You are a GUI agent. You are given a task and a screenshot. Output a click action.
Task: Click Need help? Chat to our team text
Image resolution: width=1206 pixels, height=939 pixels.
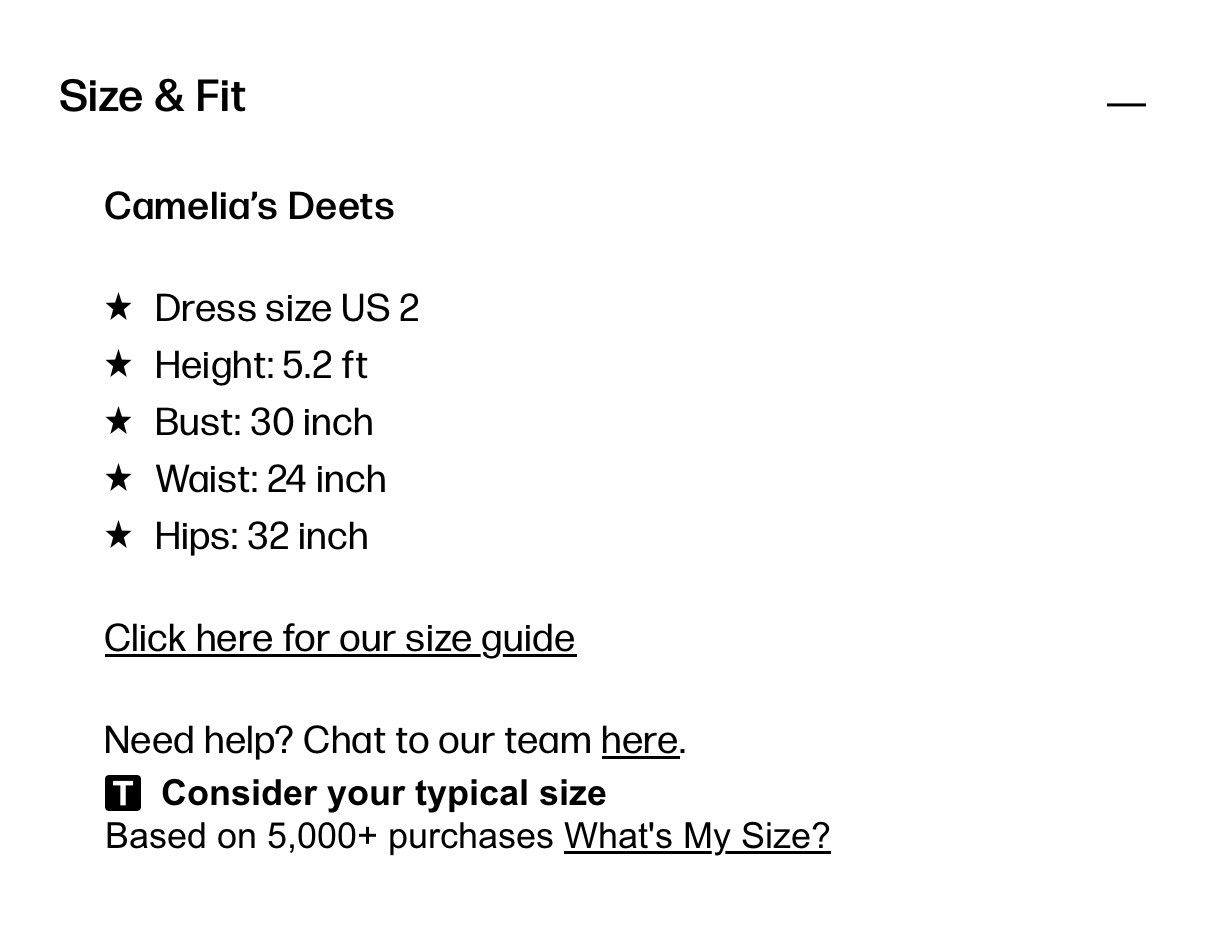tap(348, 741)
